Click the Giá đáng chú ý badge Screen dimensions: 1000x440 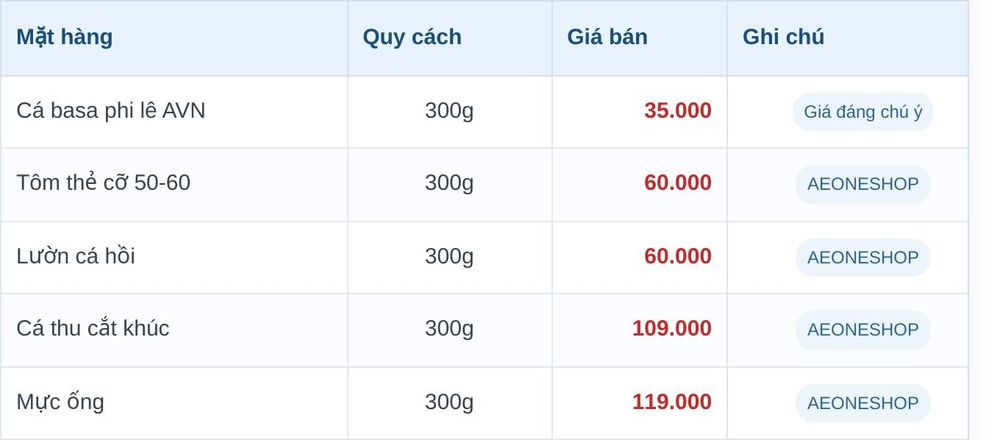(x=863, y=112)
